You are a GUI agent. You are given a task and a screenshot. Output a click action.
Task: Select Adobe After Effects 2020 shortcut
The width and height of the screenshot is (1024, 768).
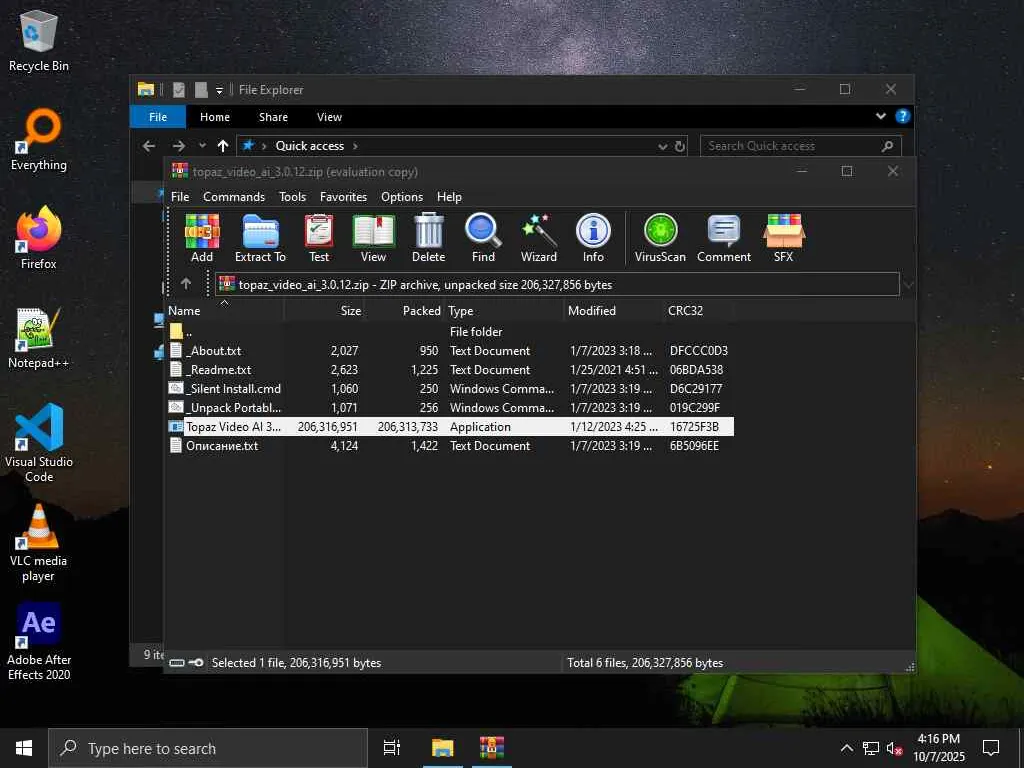click(x=39, y=643)
